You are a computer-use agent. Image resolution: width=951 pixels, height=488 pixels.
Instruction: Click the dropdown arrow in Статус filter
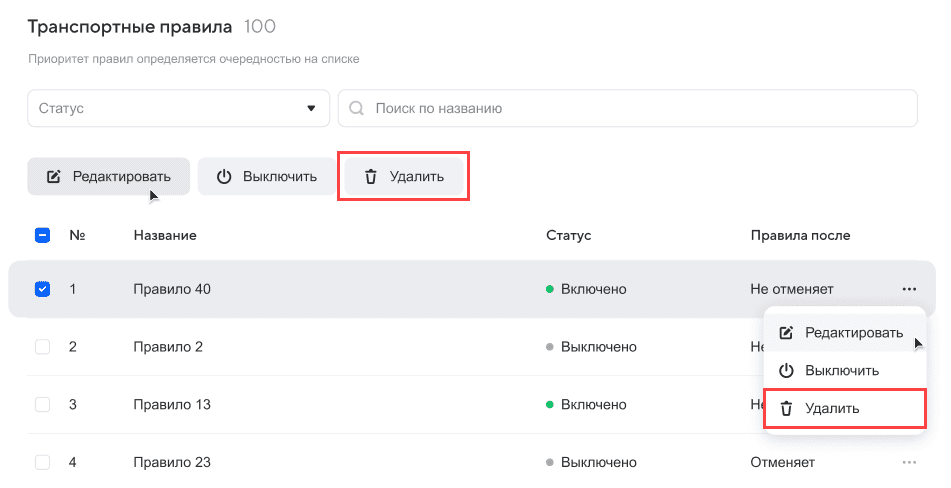[311, 109]
